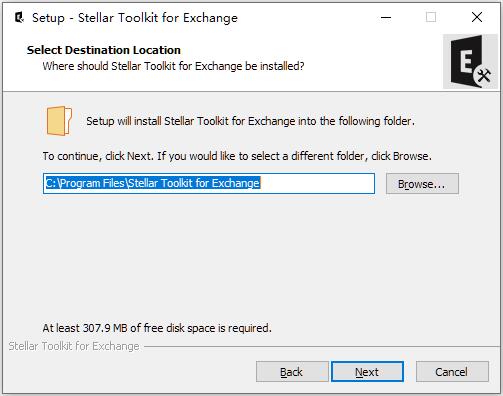This screenshot has height=396, width=503.
Task: Click the Stellar Toolkit Exchange logo icon
Action: (470, 61)
